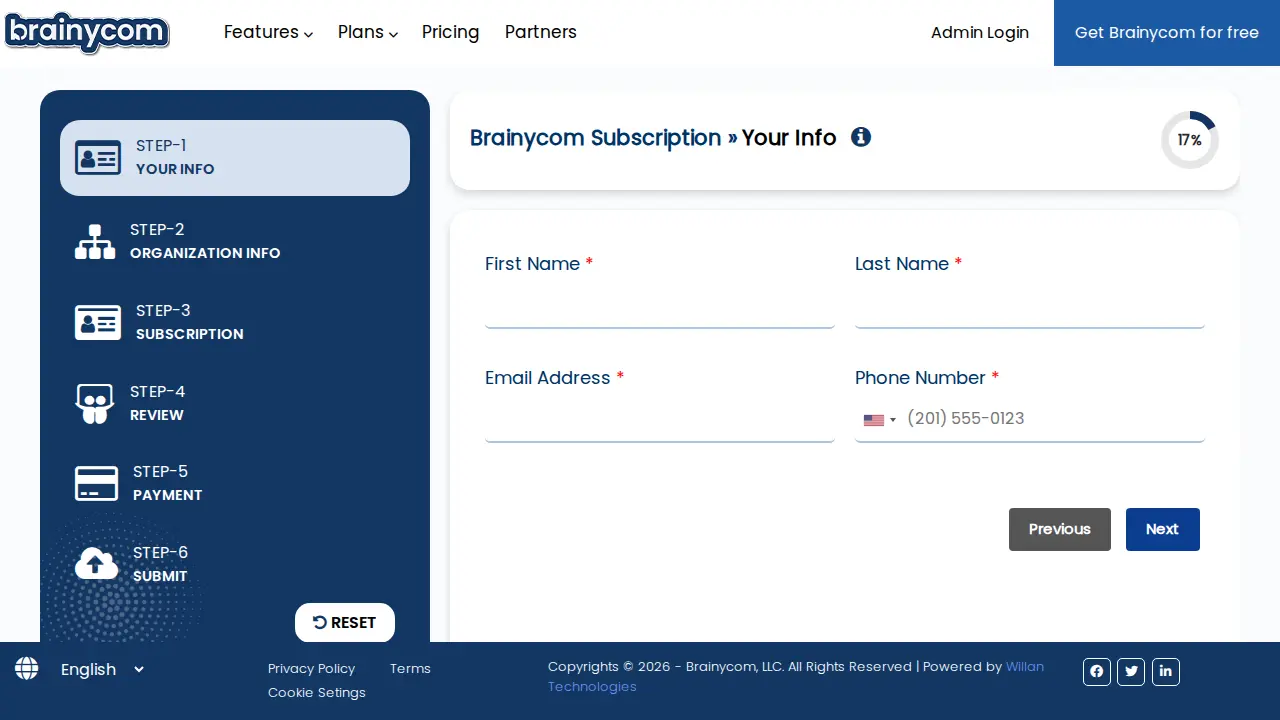Click the 17% progress circle
The height and width of the screenshot is (720, 1280).
tap(1190, 140)
